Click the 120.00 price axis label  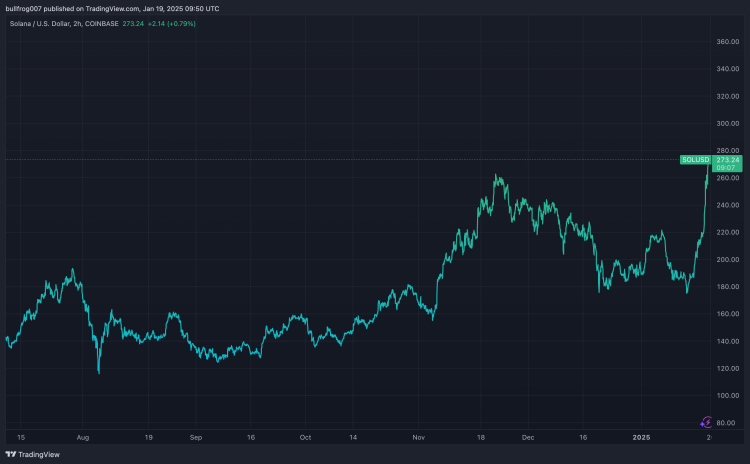[728, 369]
